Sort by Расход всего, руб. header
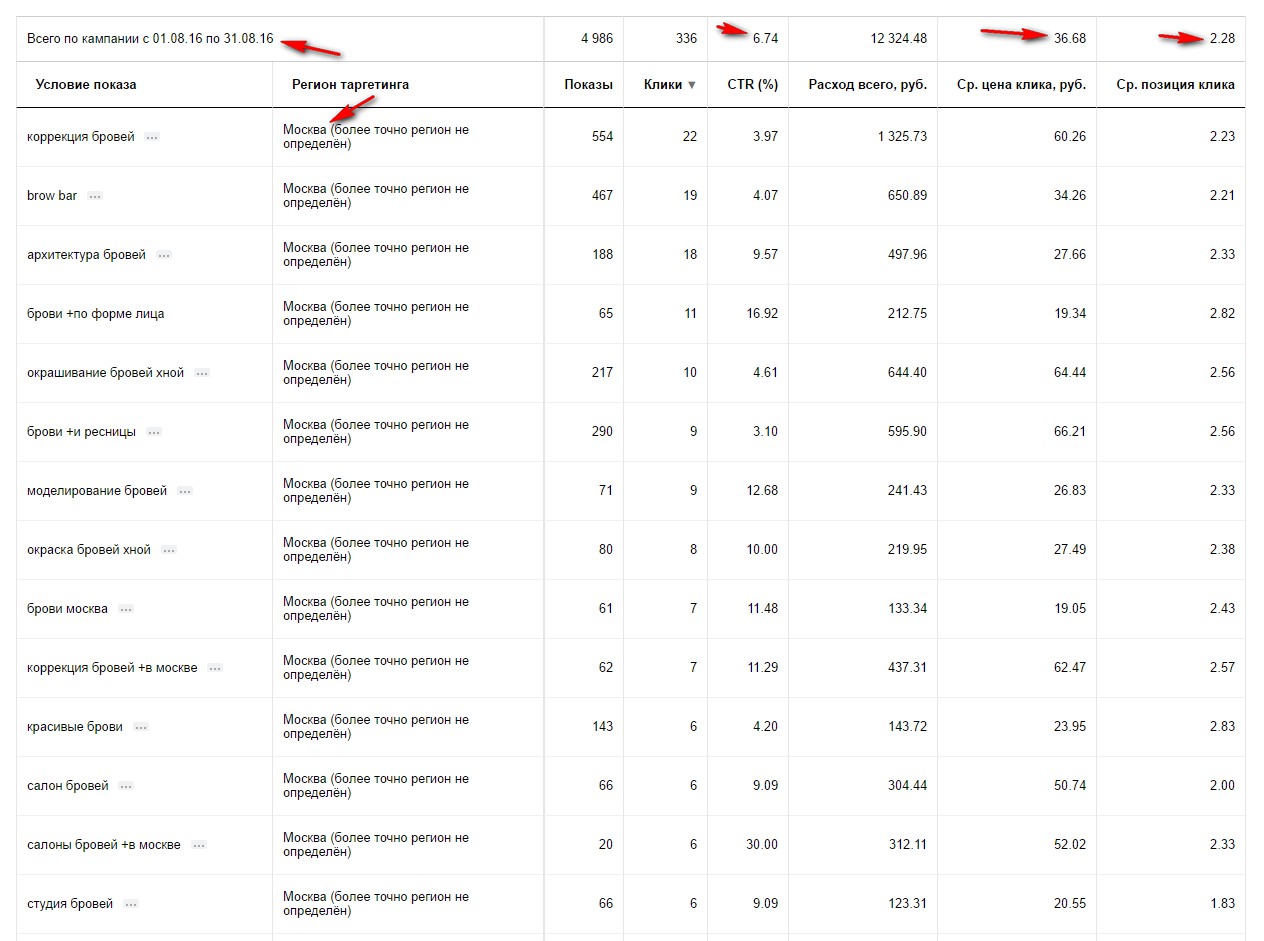The height and width of the screenshot is (941, 1264). (868, 85)
